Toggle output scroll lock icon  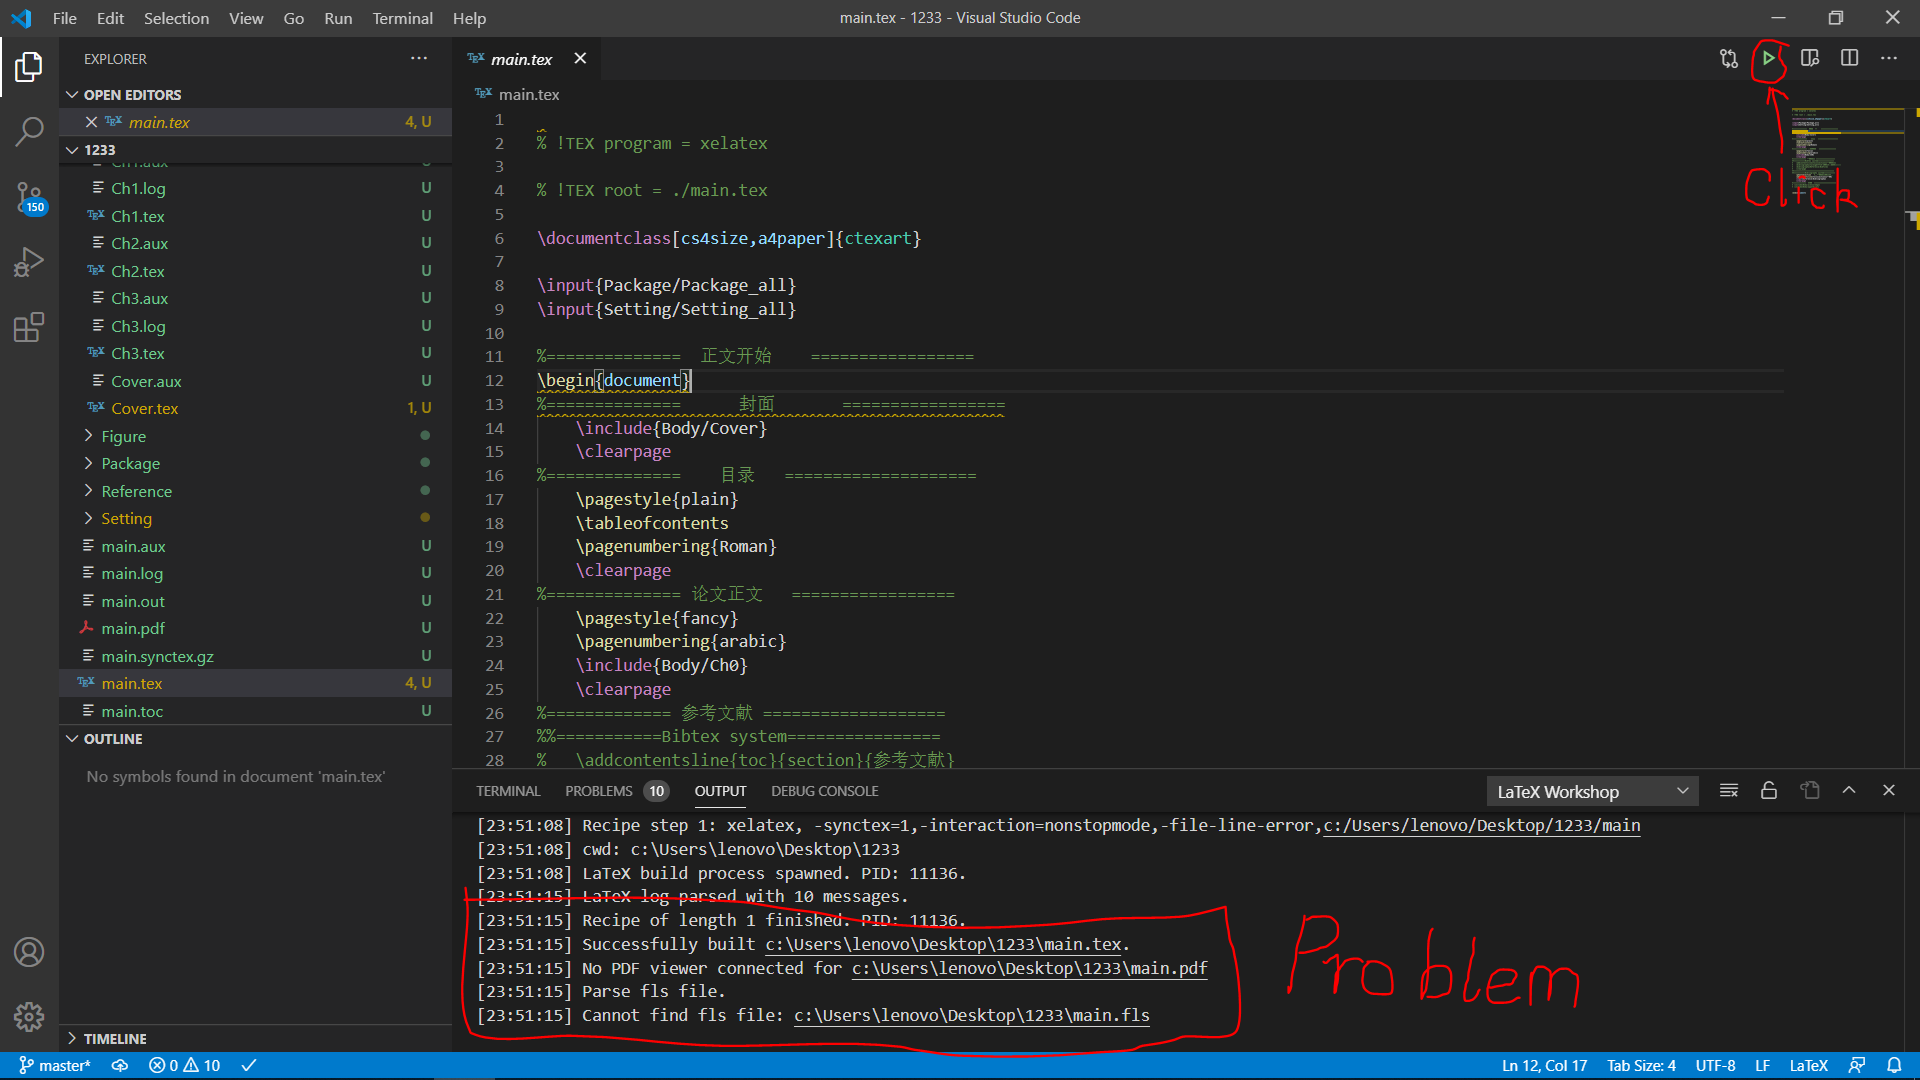point(1768,790)
